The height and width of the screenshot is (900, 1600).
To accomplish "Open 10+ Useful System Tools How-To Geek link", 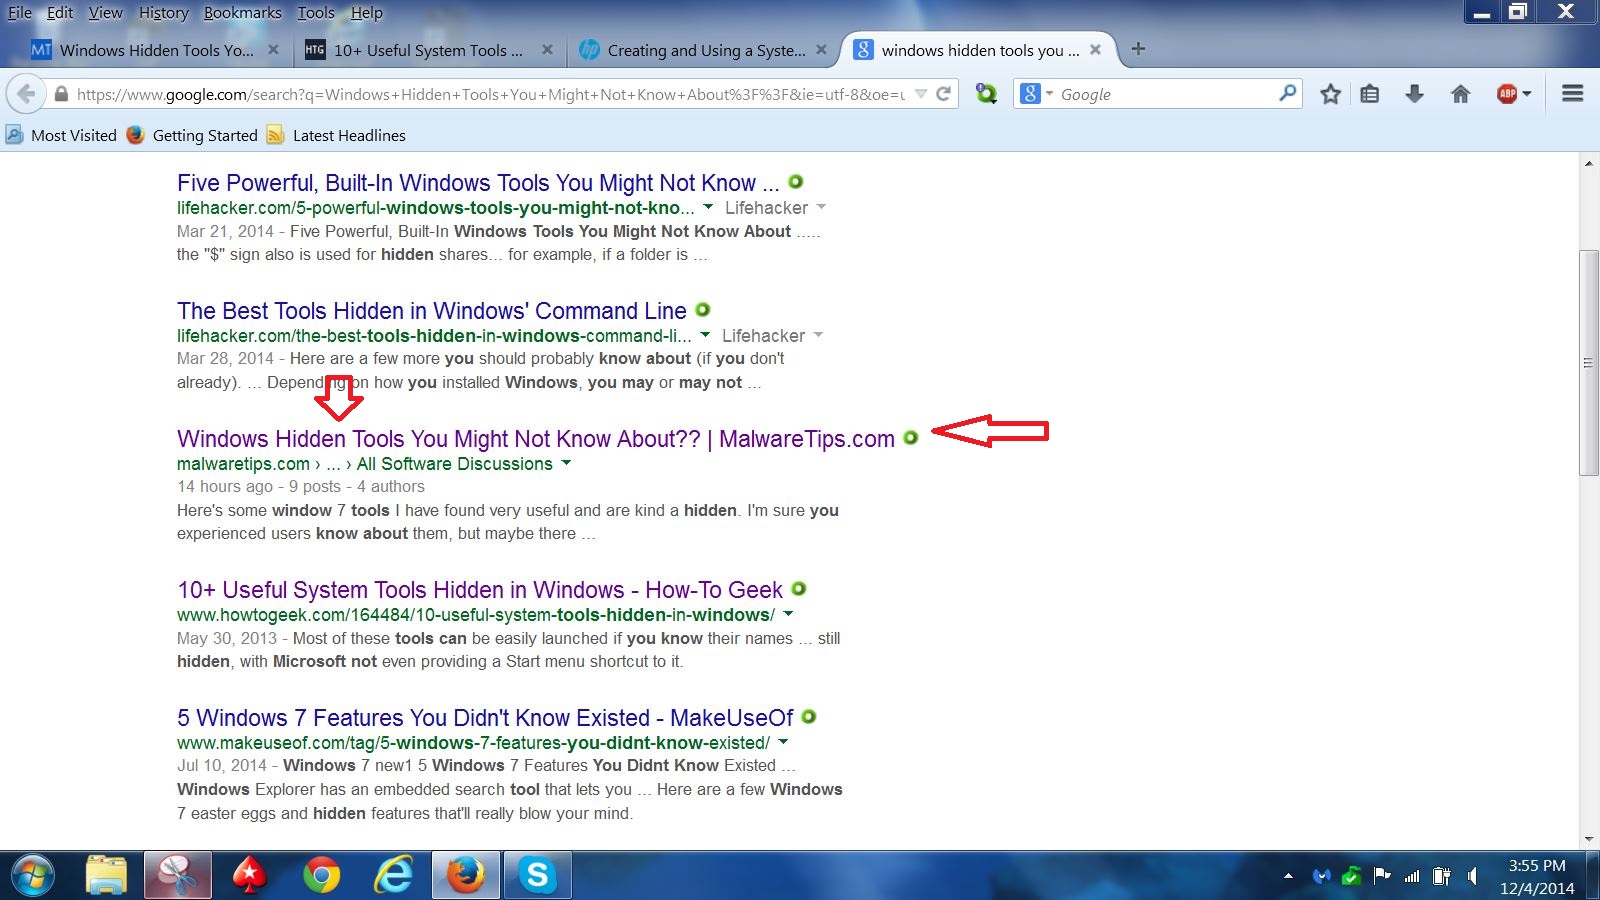I will click(x=480, y=590).
